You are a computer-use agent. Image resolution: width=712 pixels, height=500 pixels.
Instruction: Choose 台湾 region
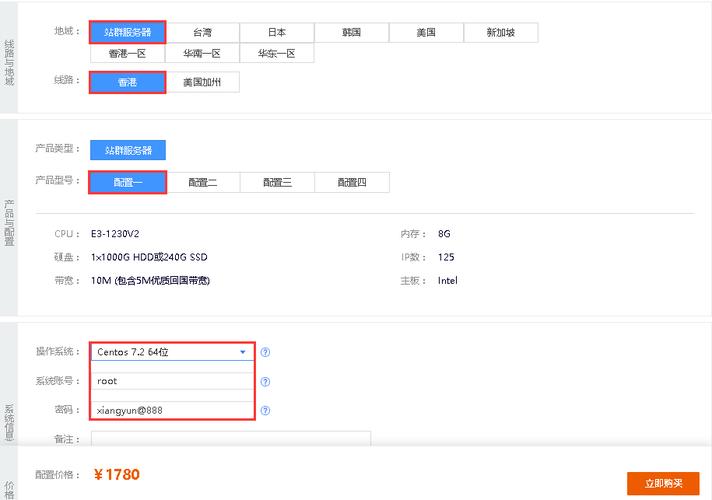pos(203,32)
